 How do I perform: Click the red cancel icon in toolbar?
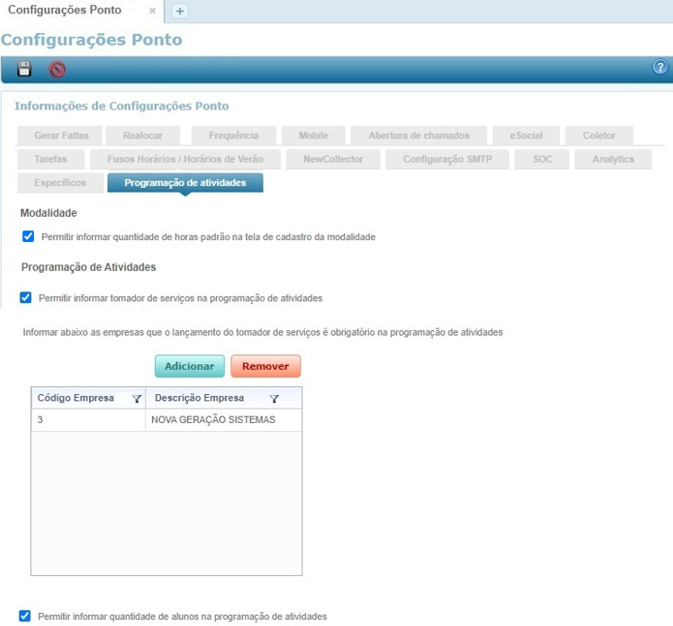tap(57, 69)
